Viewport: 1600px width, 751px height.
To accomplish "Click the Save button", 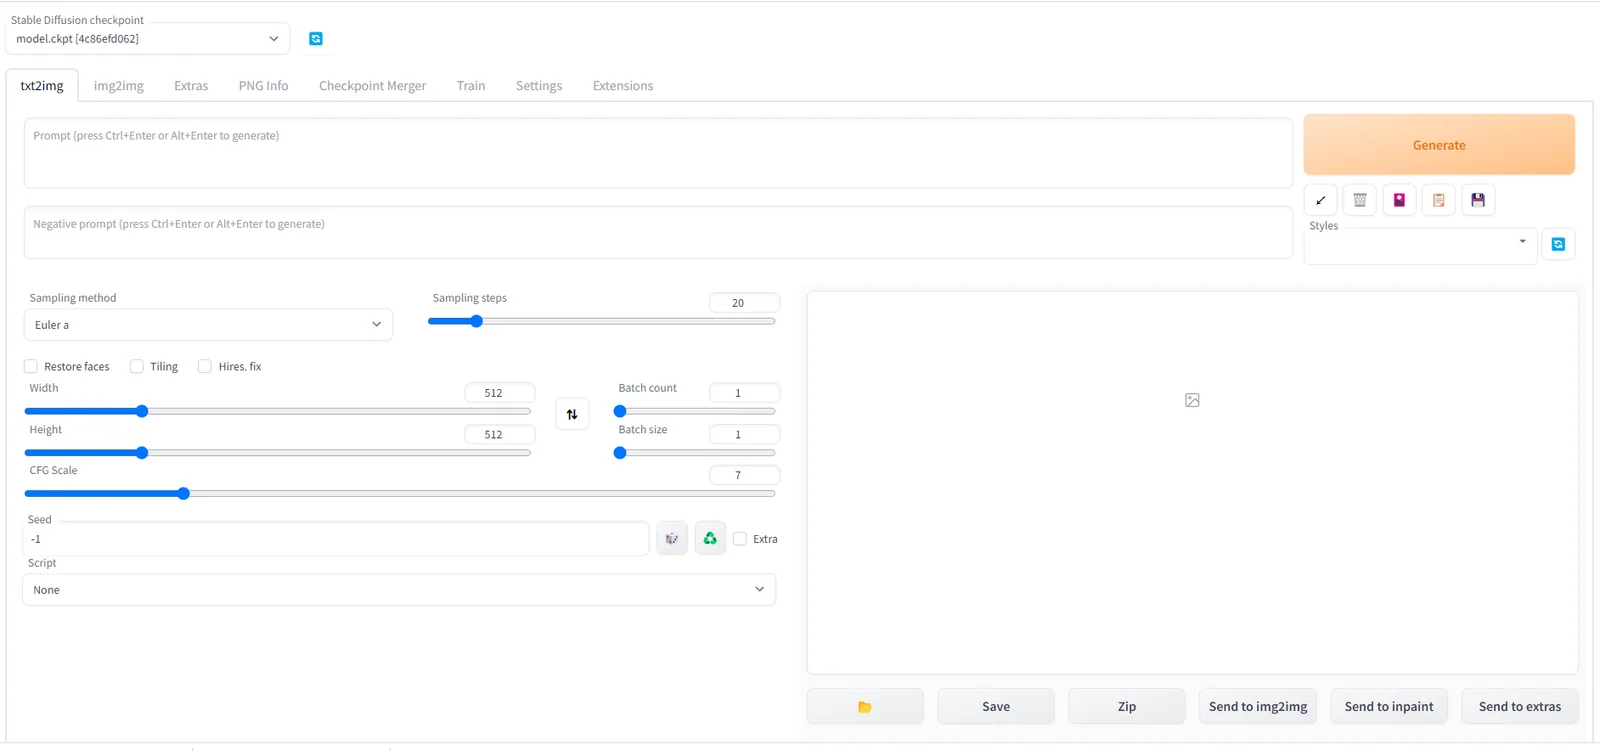I will click(996, 706).
